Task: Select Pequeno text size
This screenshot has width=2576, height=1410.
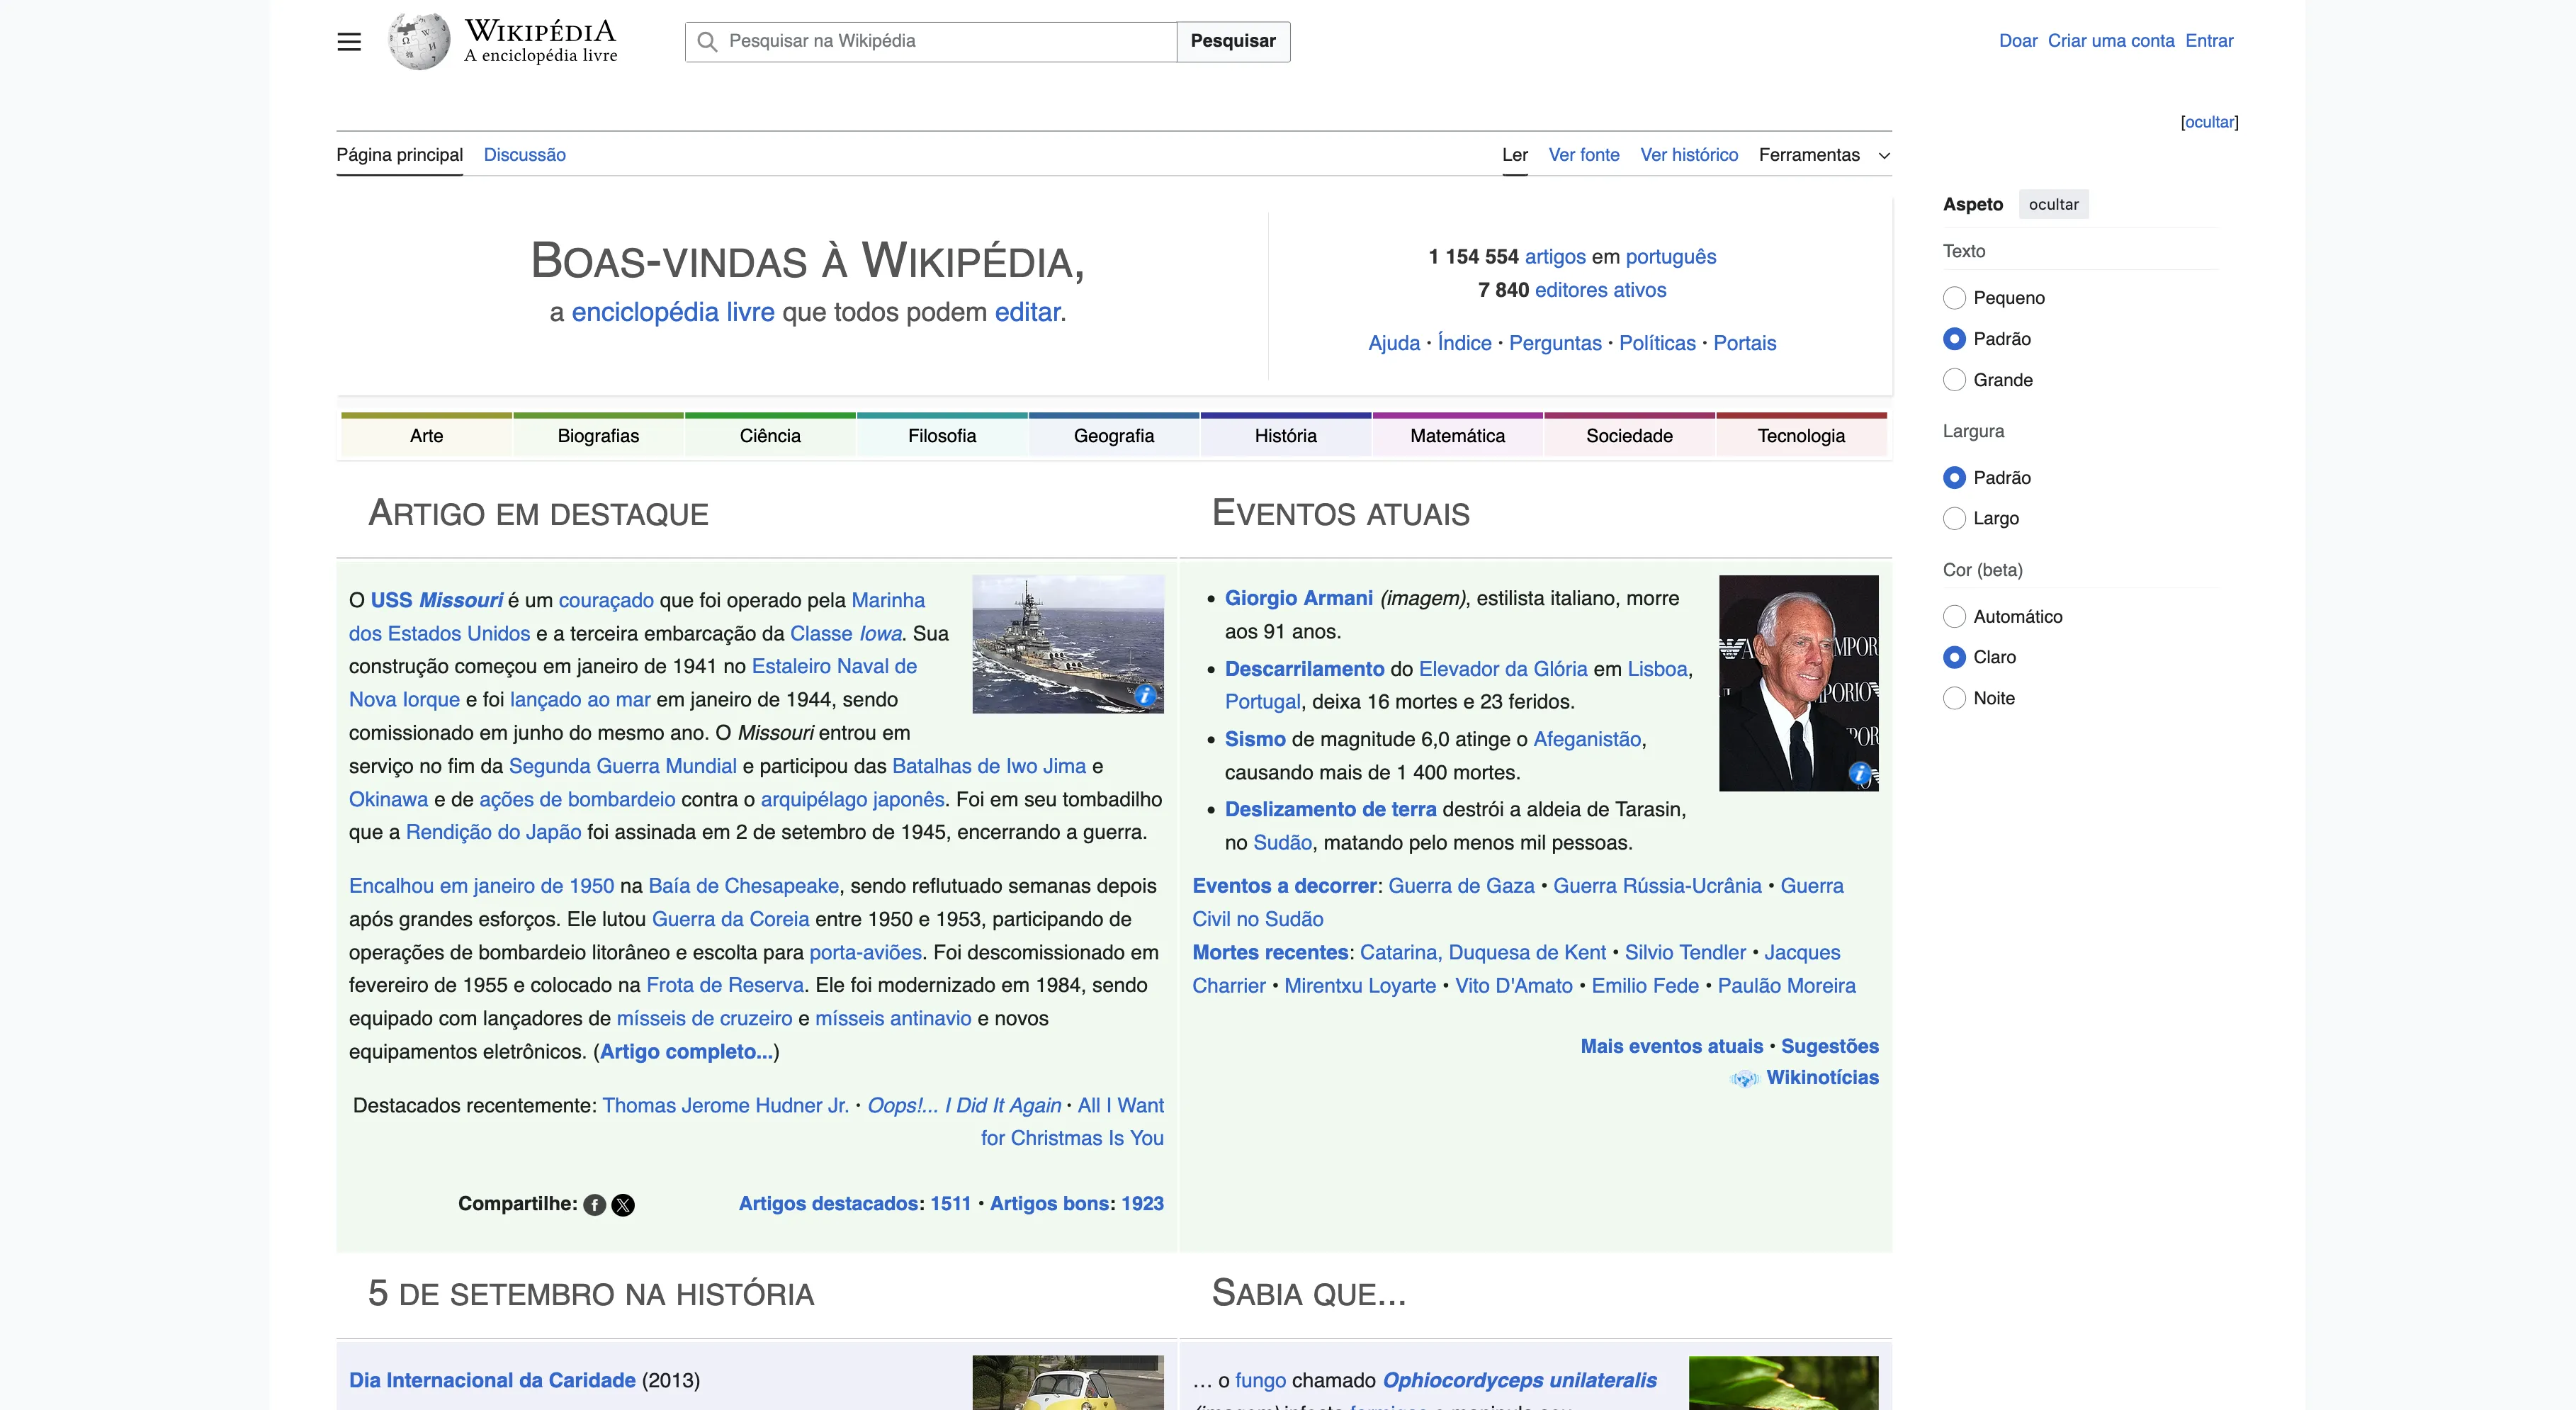Action: (x=1954, y=298)
